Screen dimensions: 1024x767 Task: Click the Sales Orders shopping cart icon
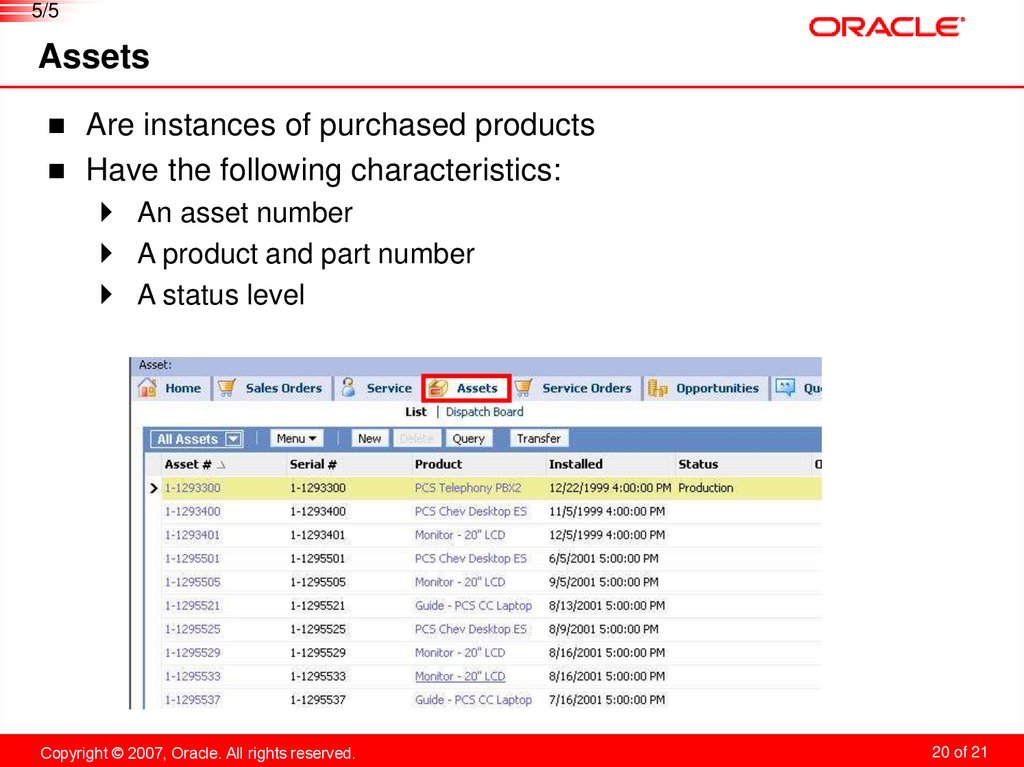(x=227, y=387)
